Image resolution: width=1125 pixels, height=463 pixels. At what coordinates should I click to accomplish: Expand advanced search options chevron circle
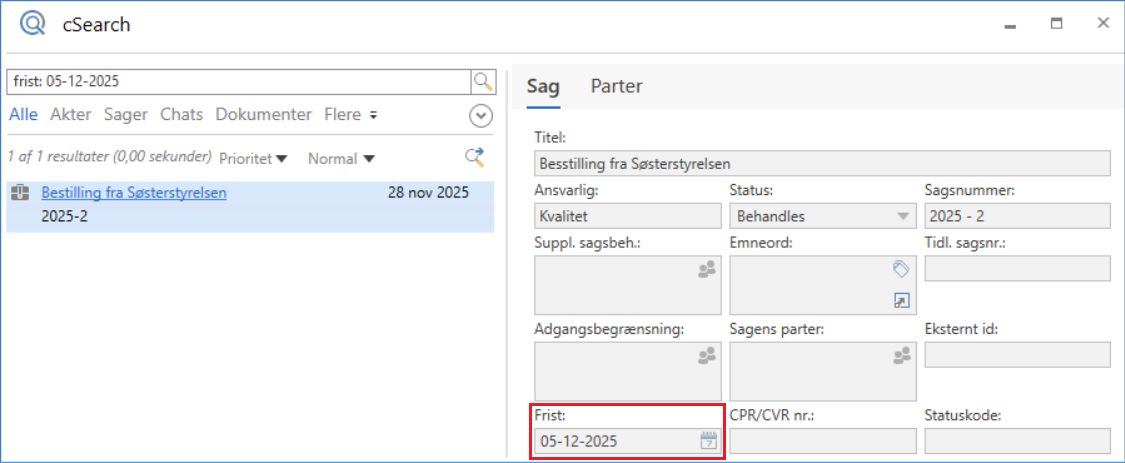click(481, 116)
